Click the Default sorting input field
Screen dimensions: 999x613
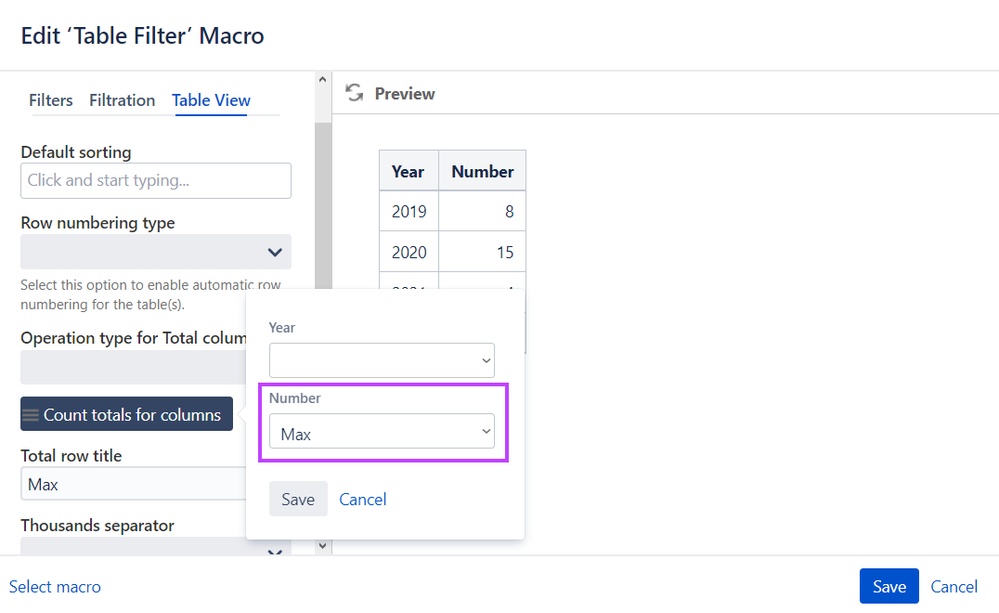click(x=155, y=180)
